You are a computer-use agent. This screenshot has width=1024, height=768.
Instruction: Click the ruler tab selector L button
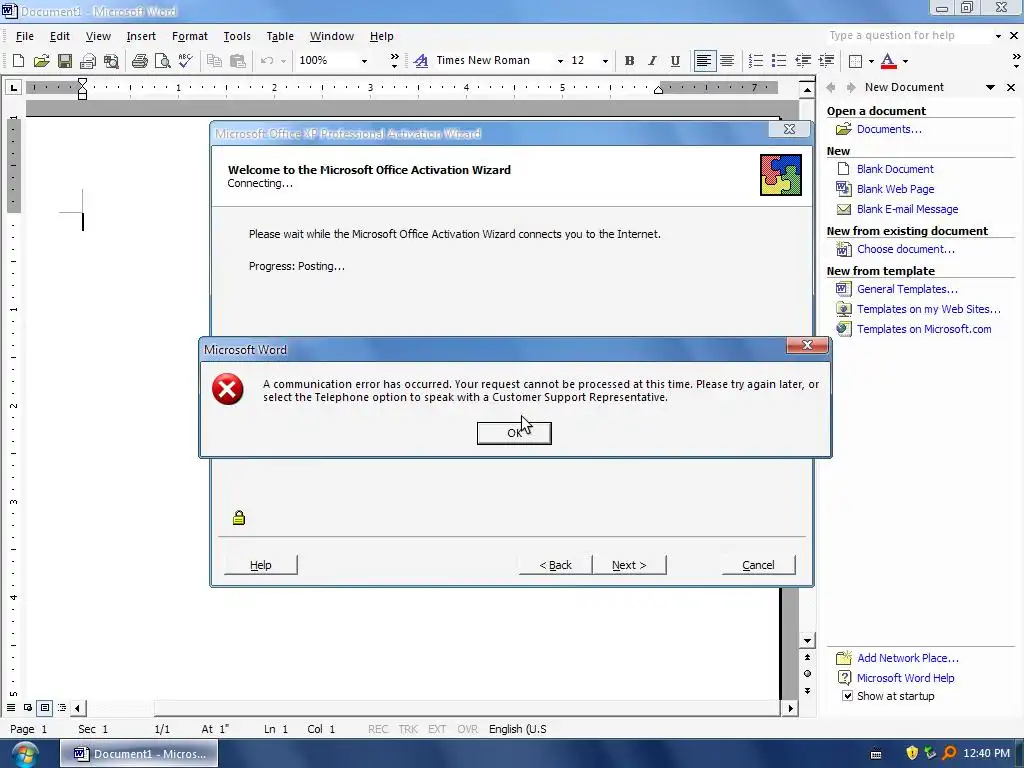coord(13,87)
